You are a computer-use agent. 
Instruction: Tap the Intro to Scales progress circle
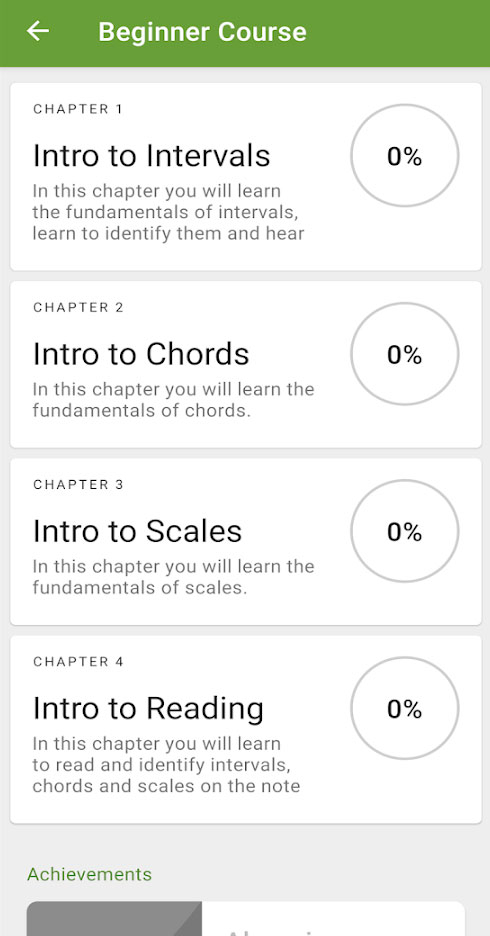coord(405,531)
